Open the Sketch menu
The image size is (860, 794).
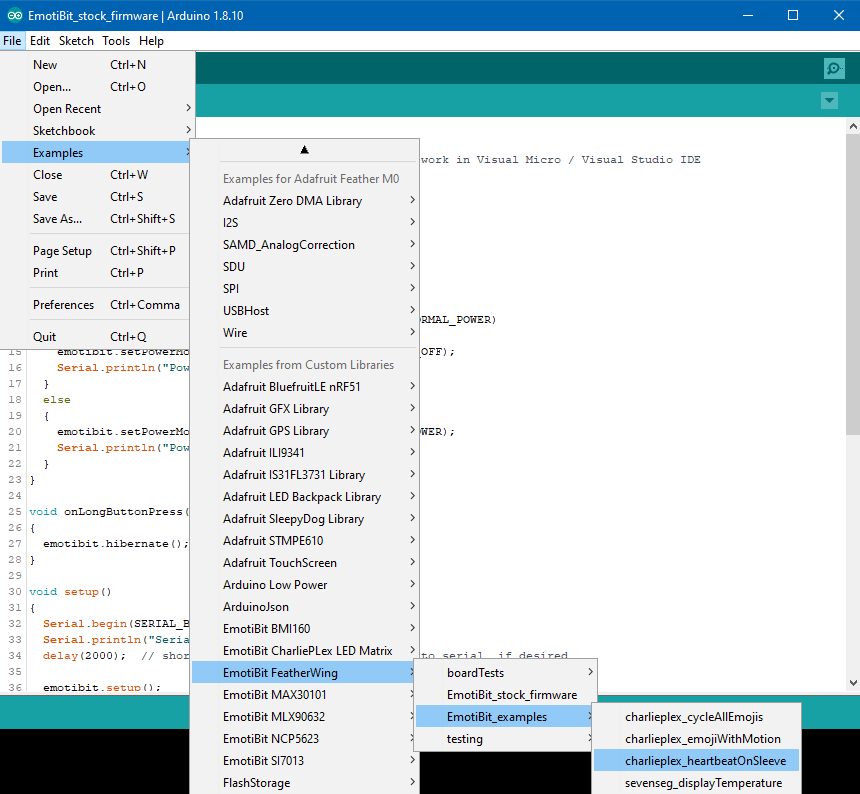pos(76,41)
